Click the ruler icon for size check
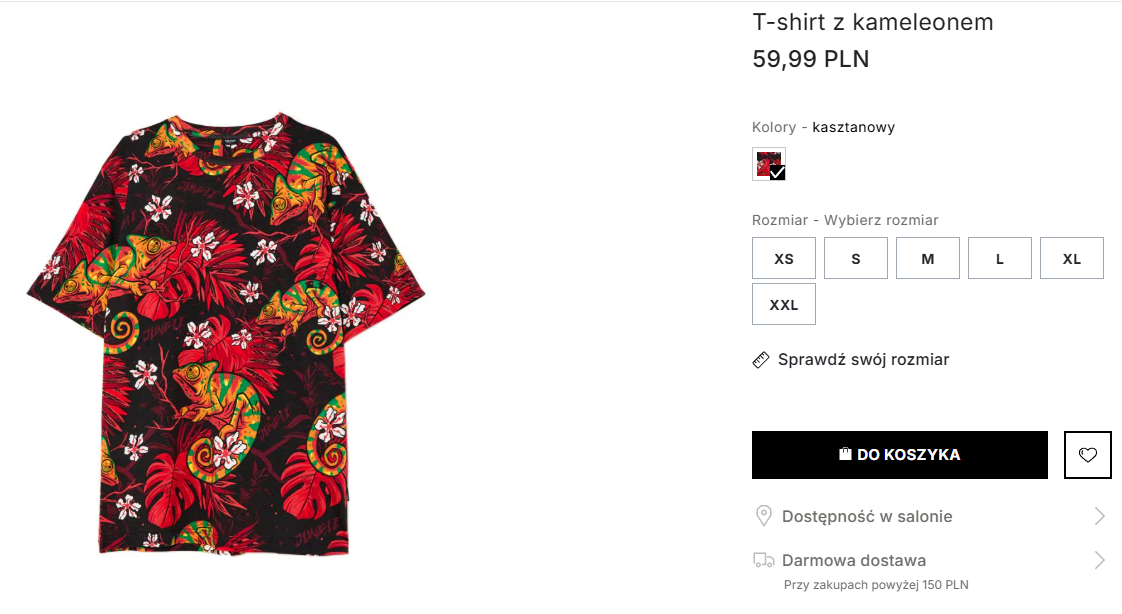 coord(761,360)
